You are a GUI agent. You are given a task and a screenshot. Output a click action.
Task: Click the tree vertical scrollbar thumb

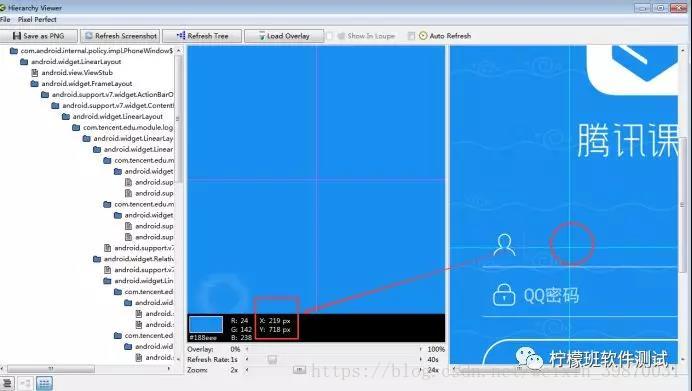(x=178, y=118)
